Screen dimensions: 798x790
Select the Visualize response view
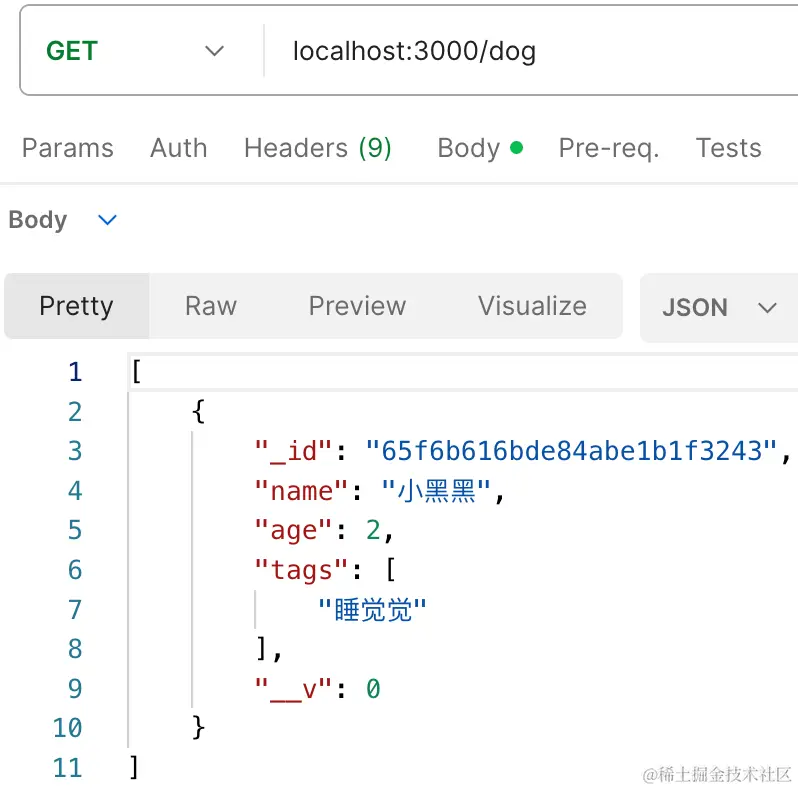tap(532, 306)
